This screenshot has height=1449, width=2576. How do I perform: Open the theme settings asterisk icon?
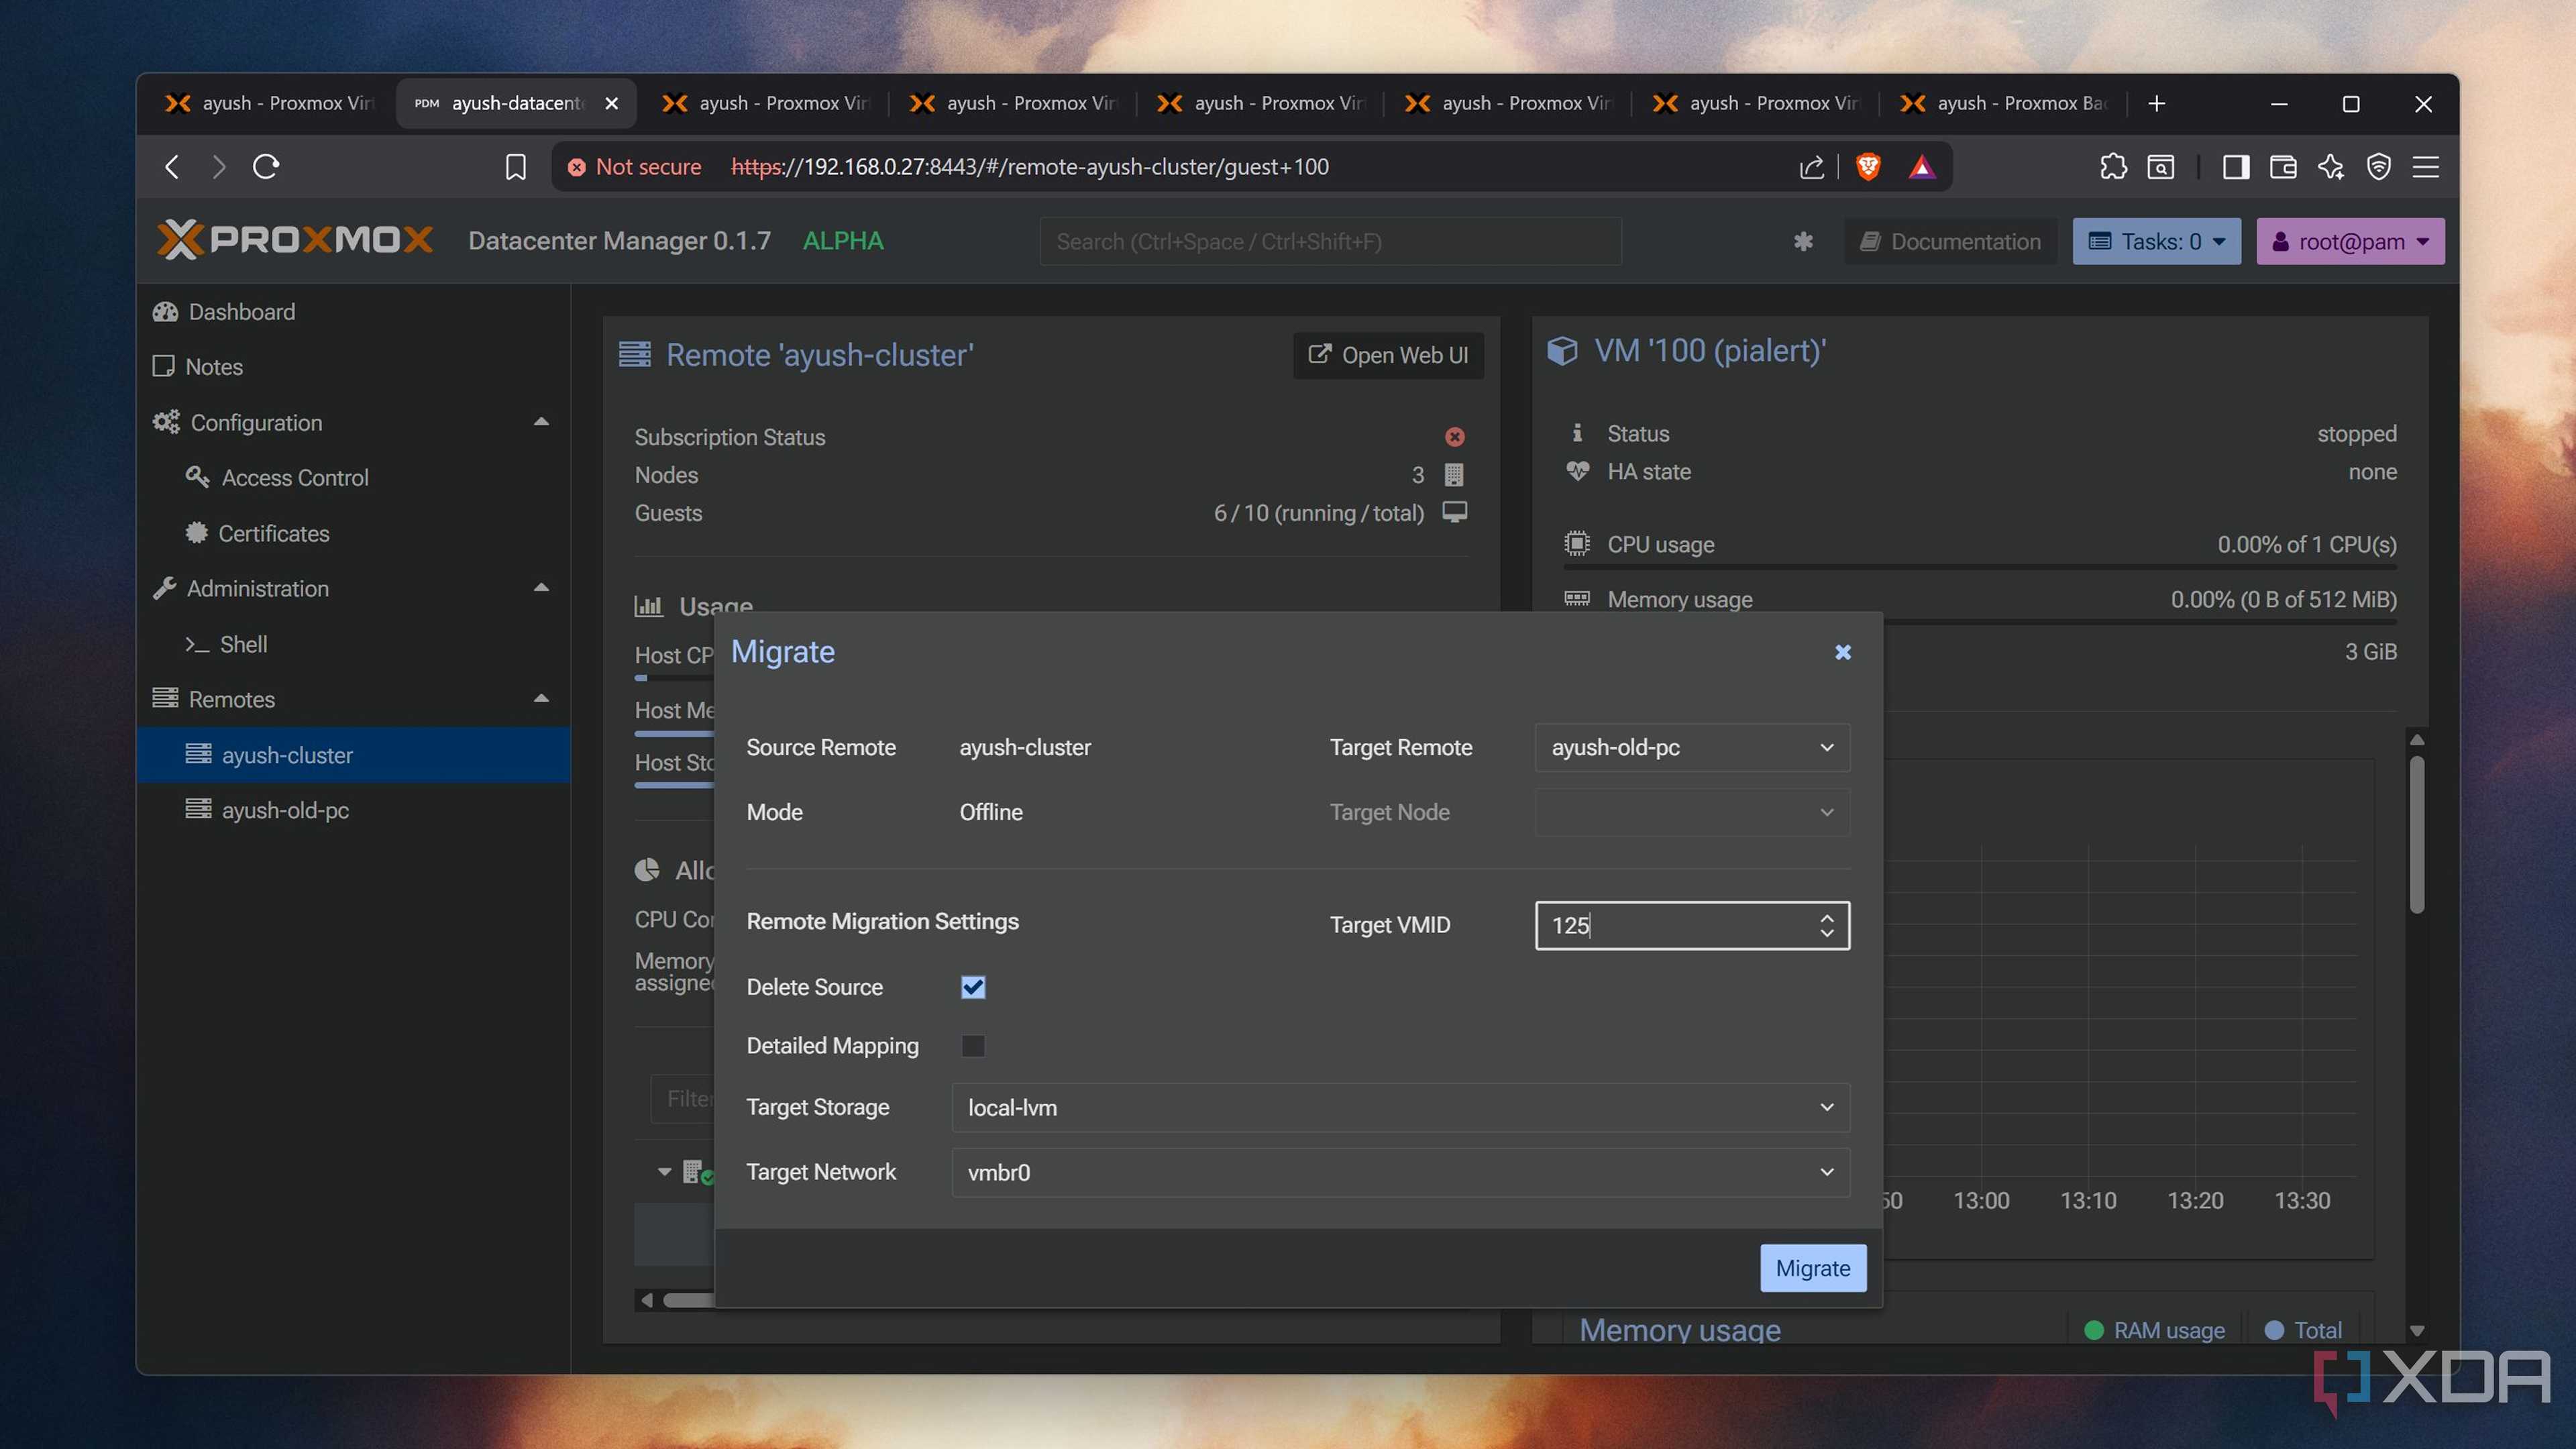(1803, 241)
